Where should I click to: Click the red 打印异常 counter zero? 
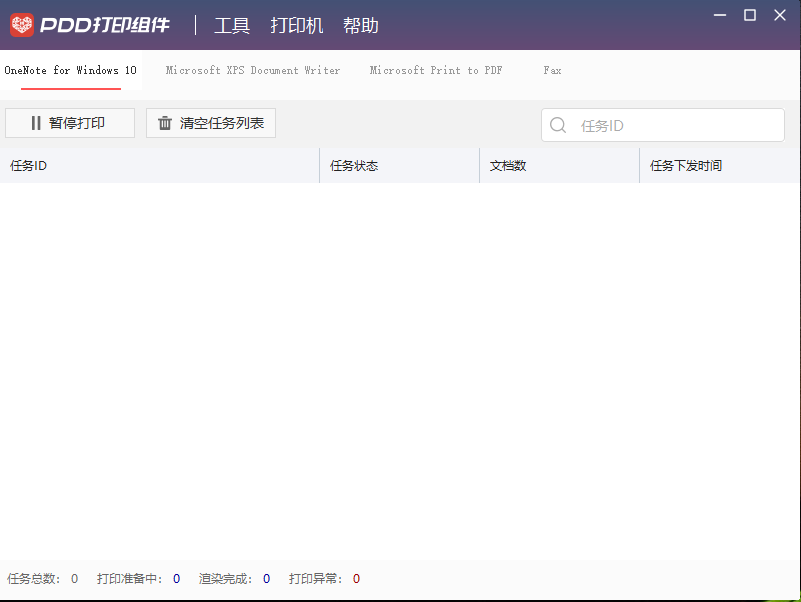[356, 578]
